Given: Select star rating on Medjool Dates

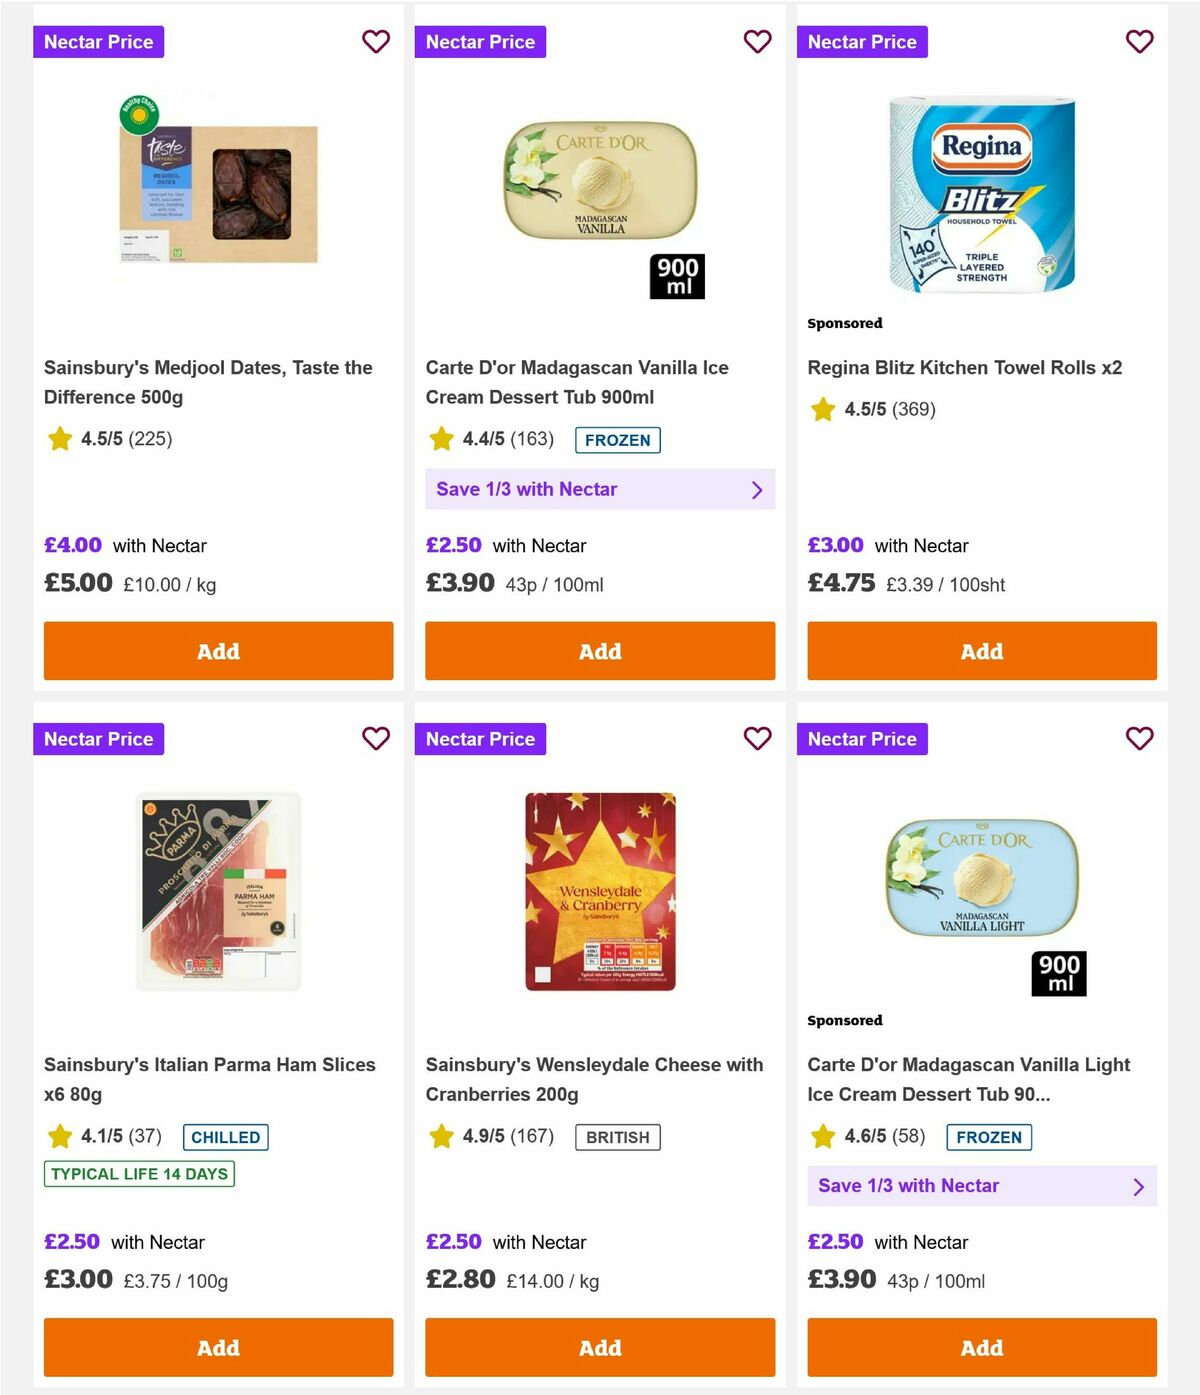Looking at the screenshot, I should 59,438.
